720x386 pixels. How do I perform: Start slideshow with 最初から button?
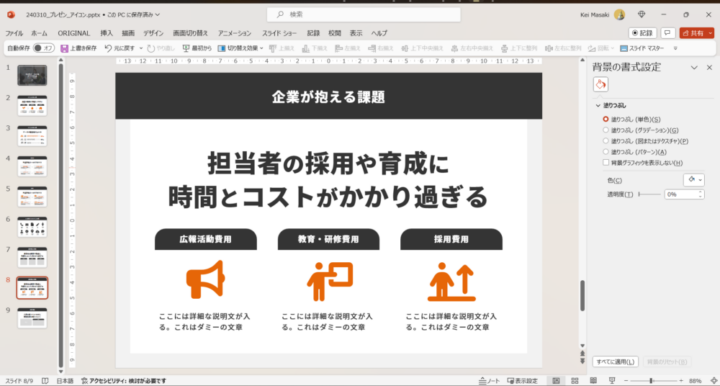pos(197,48)
